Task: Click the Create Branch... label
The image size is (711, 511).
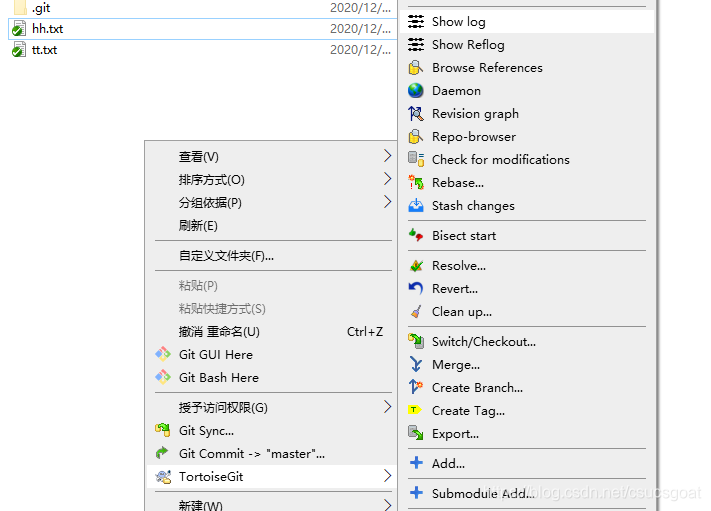Action: (x=477, y=388)
